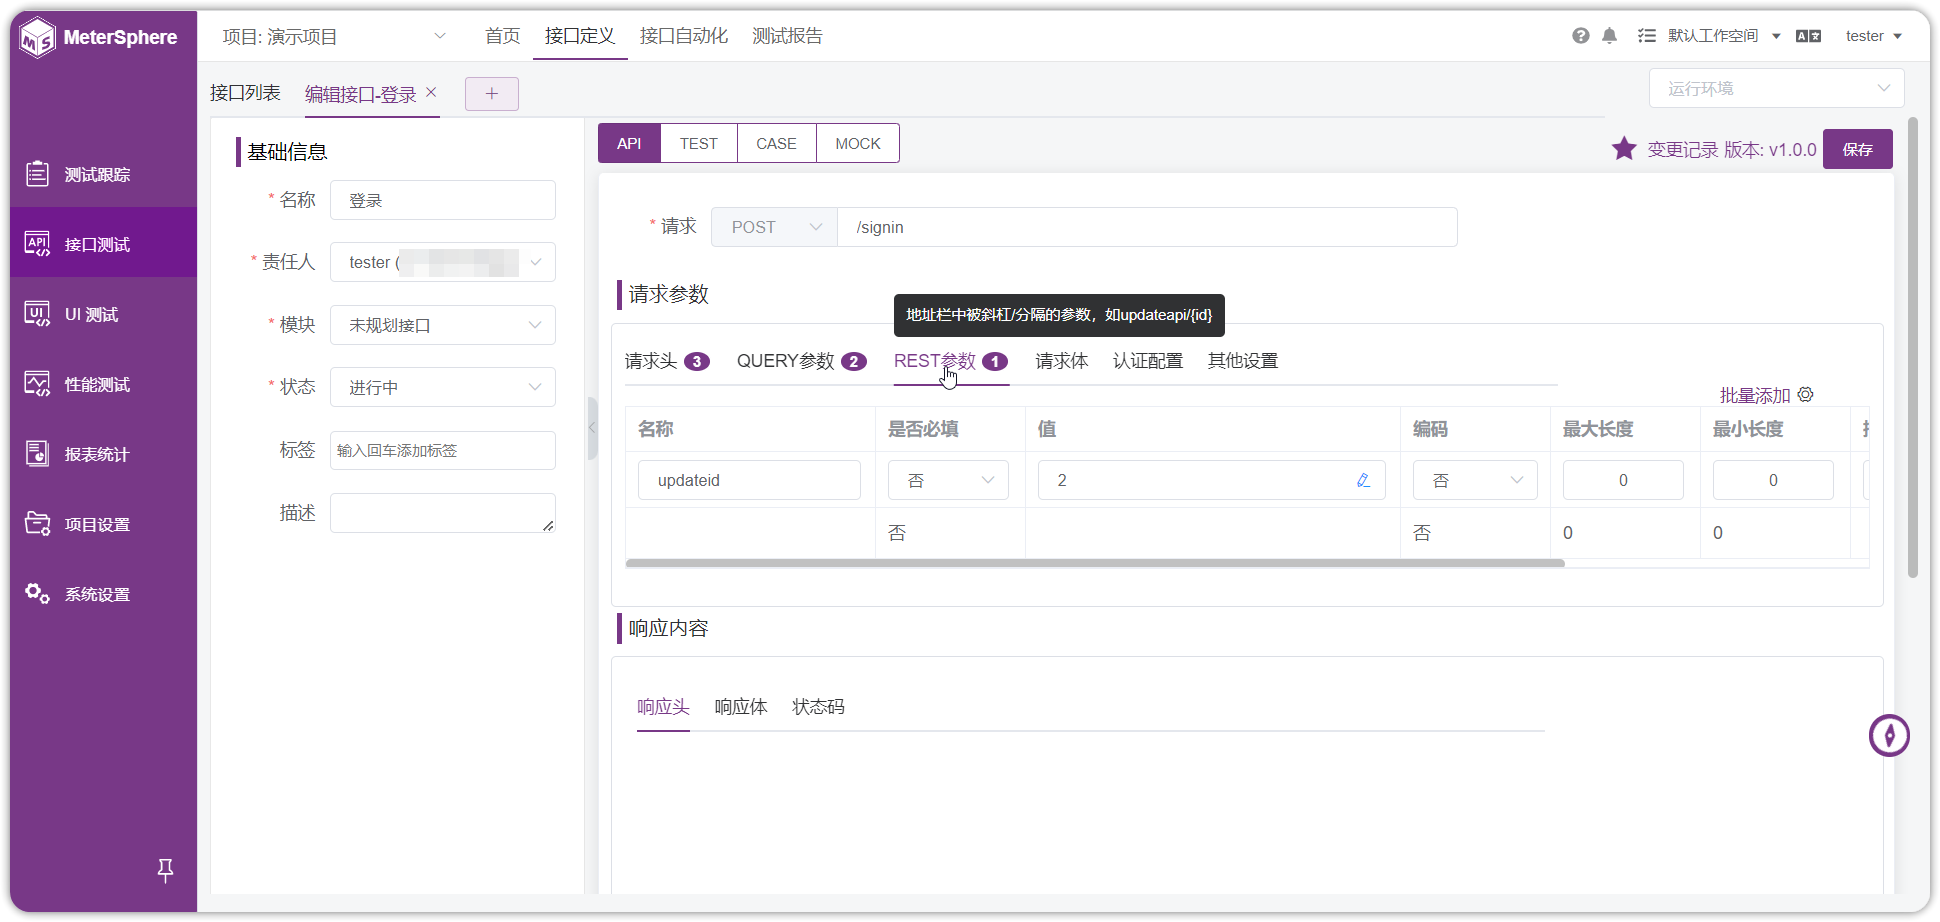Open the 状态 进行中 dropdown
Viewport: 1940px width, 922px height.
tap(443, 387)
